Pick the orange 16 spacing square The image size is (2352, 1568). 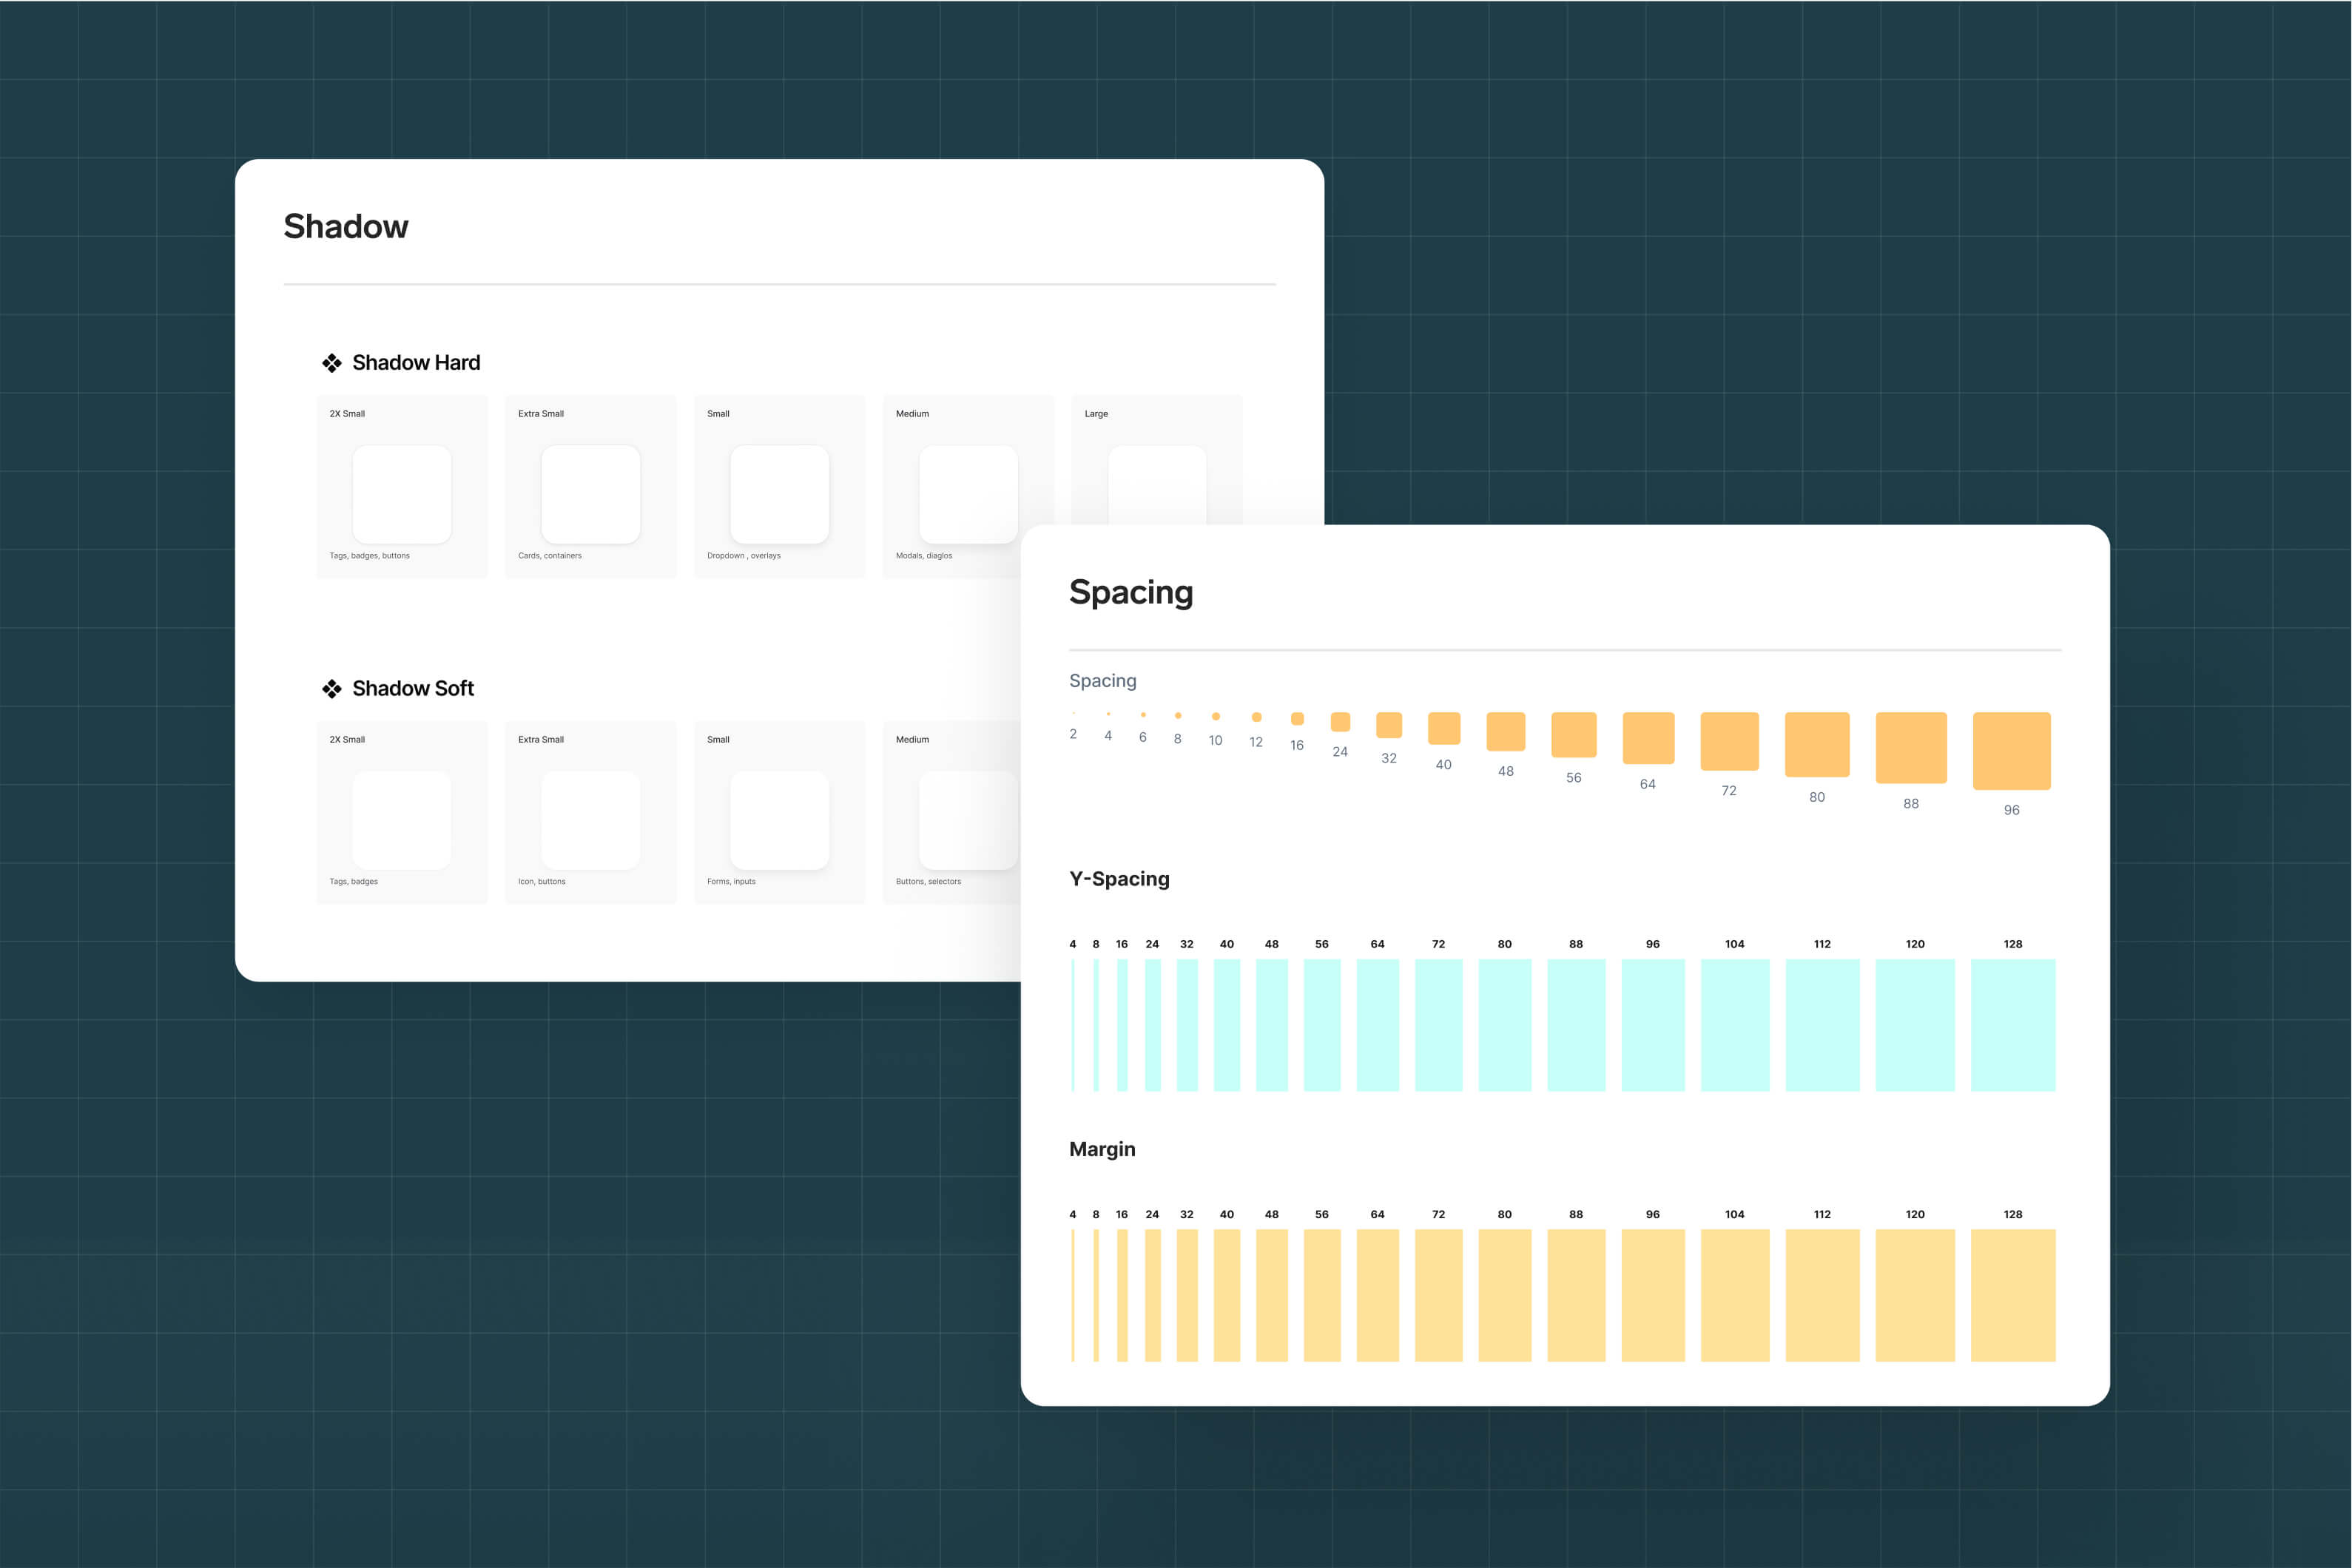1297,719
